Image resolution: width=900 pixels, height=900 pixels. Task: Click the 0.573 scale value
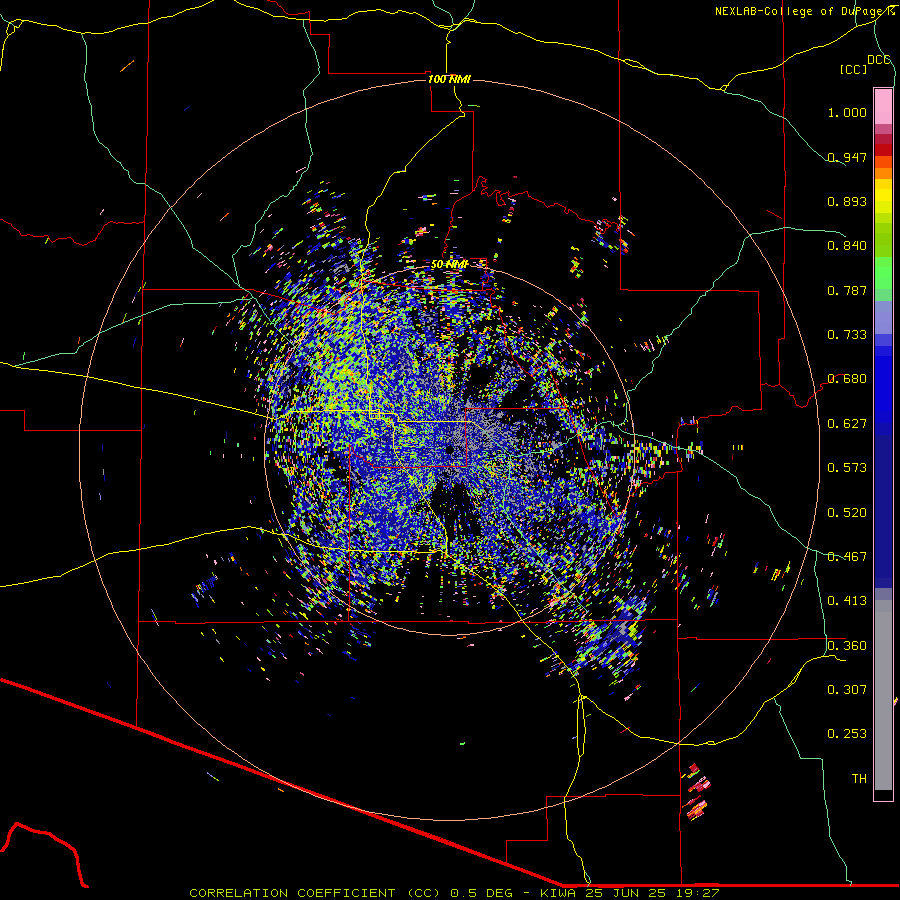[847, 468]
